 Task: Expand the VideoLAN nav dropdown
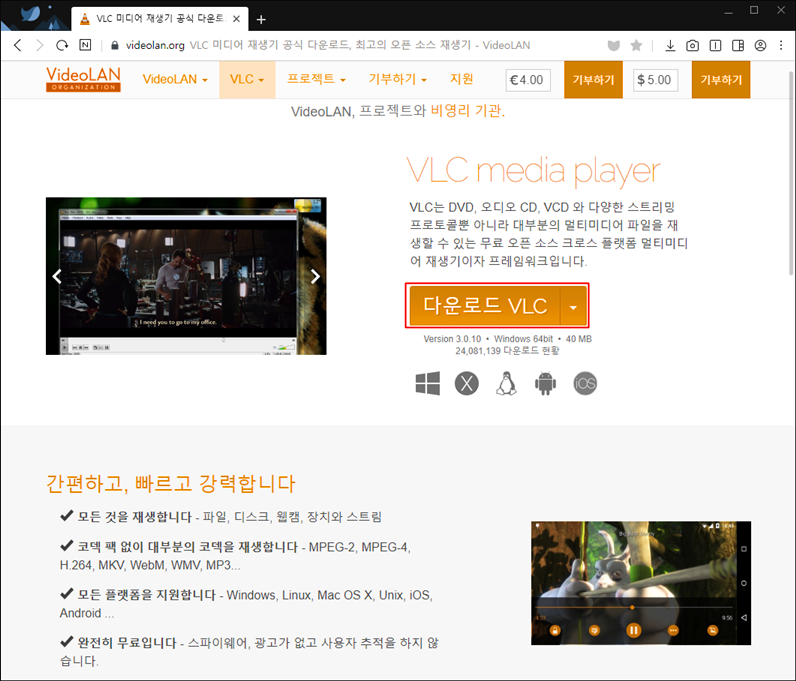tap(175, 79)
